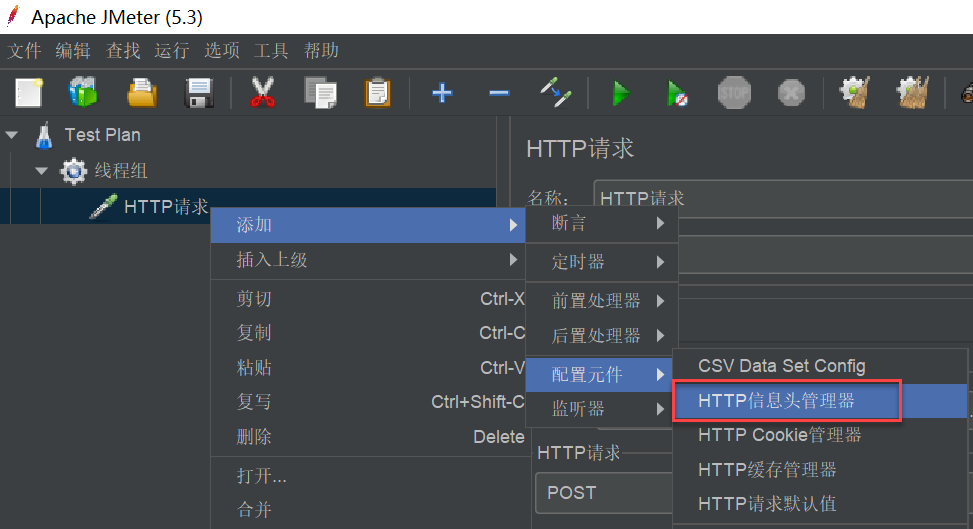
Task: Expand all with the plus icon
Action: [x=442, y=93]
